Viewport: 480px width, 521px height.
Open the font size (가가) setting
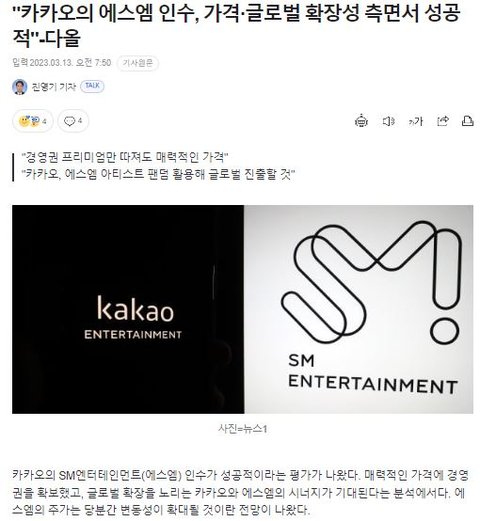415,121
